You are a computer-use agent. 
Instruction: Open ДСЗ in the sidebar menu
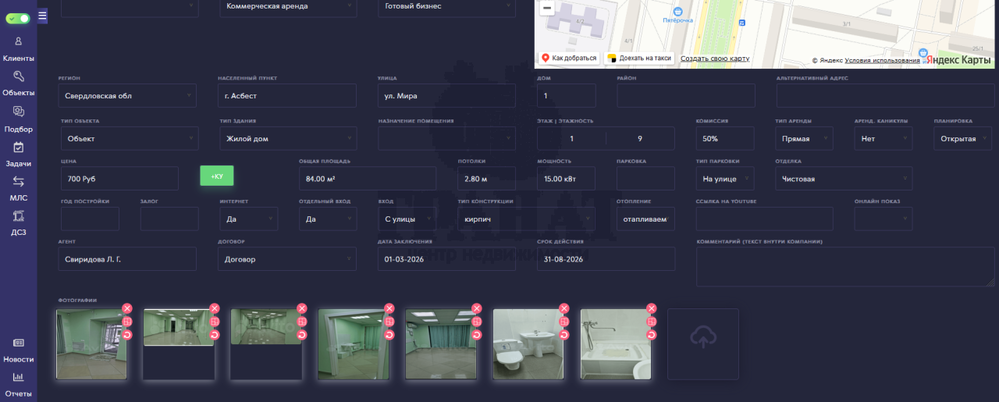(18, 223)
